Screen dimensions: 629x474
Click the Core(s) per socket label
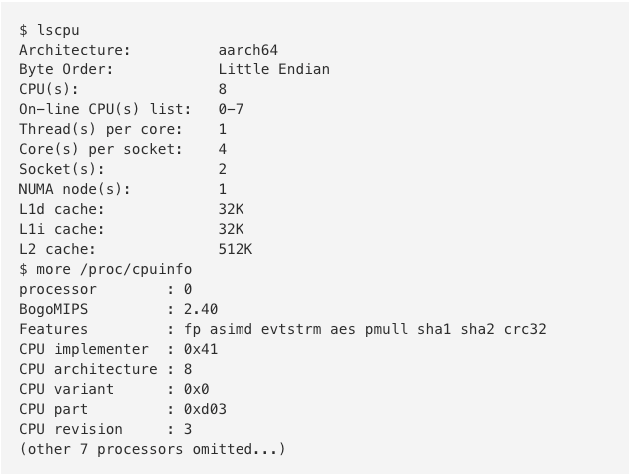pos(100,150)
